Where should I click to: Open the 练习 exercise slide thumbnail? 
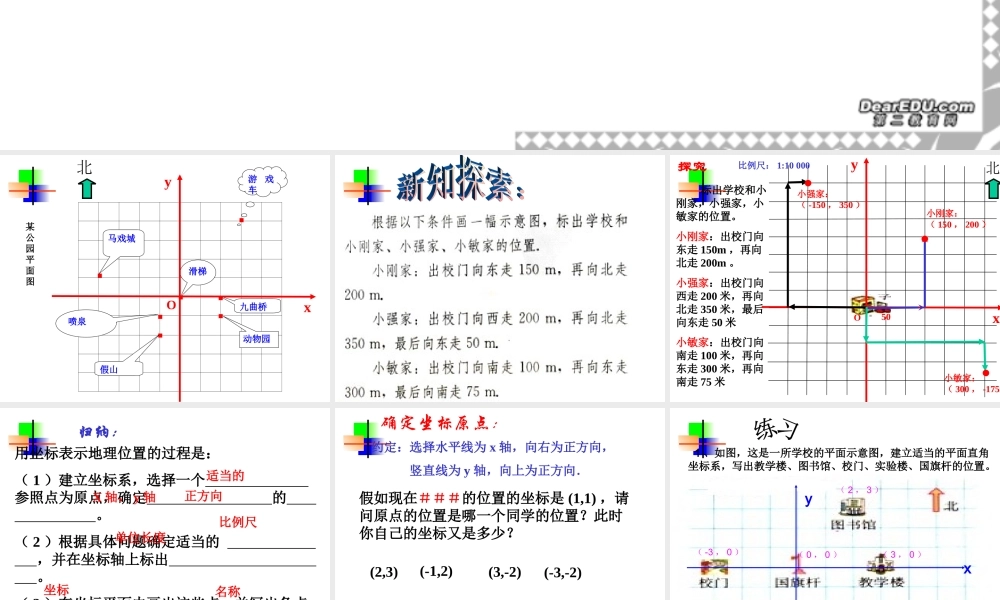tap(835, 504)
